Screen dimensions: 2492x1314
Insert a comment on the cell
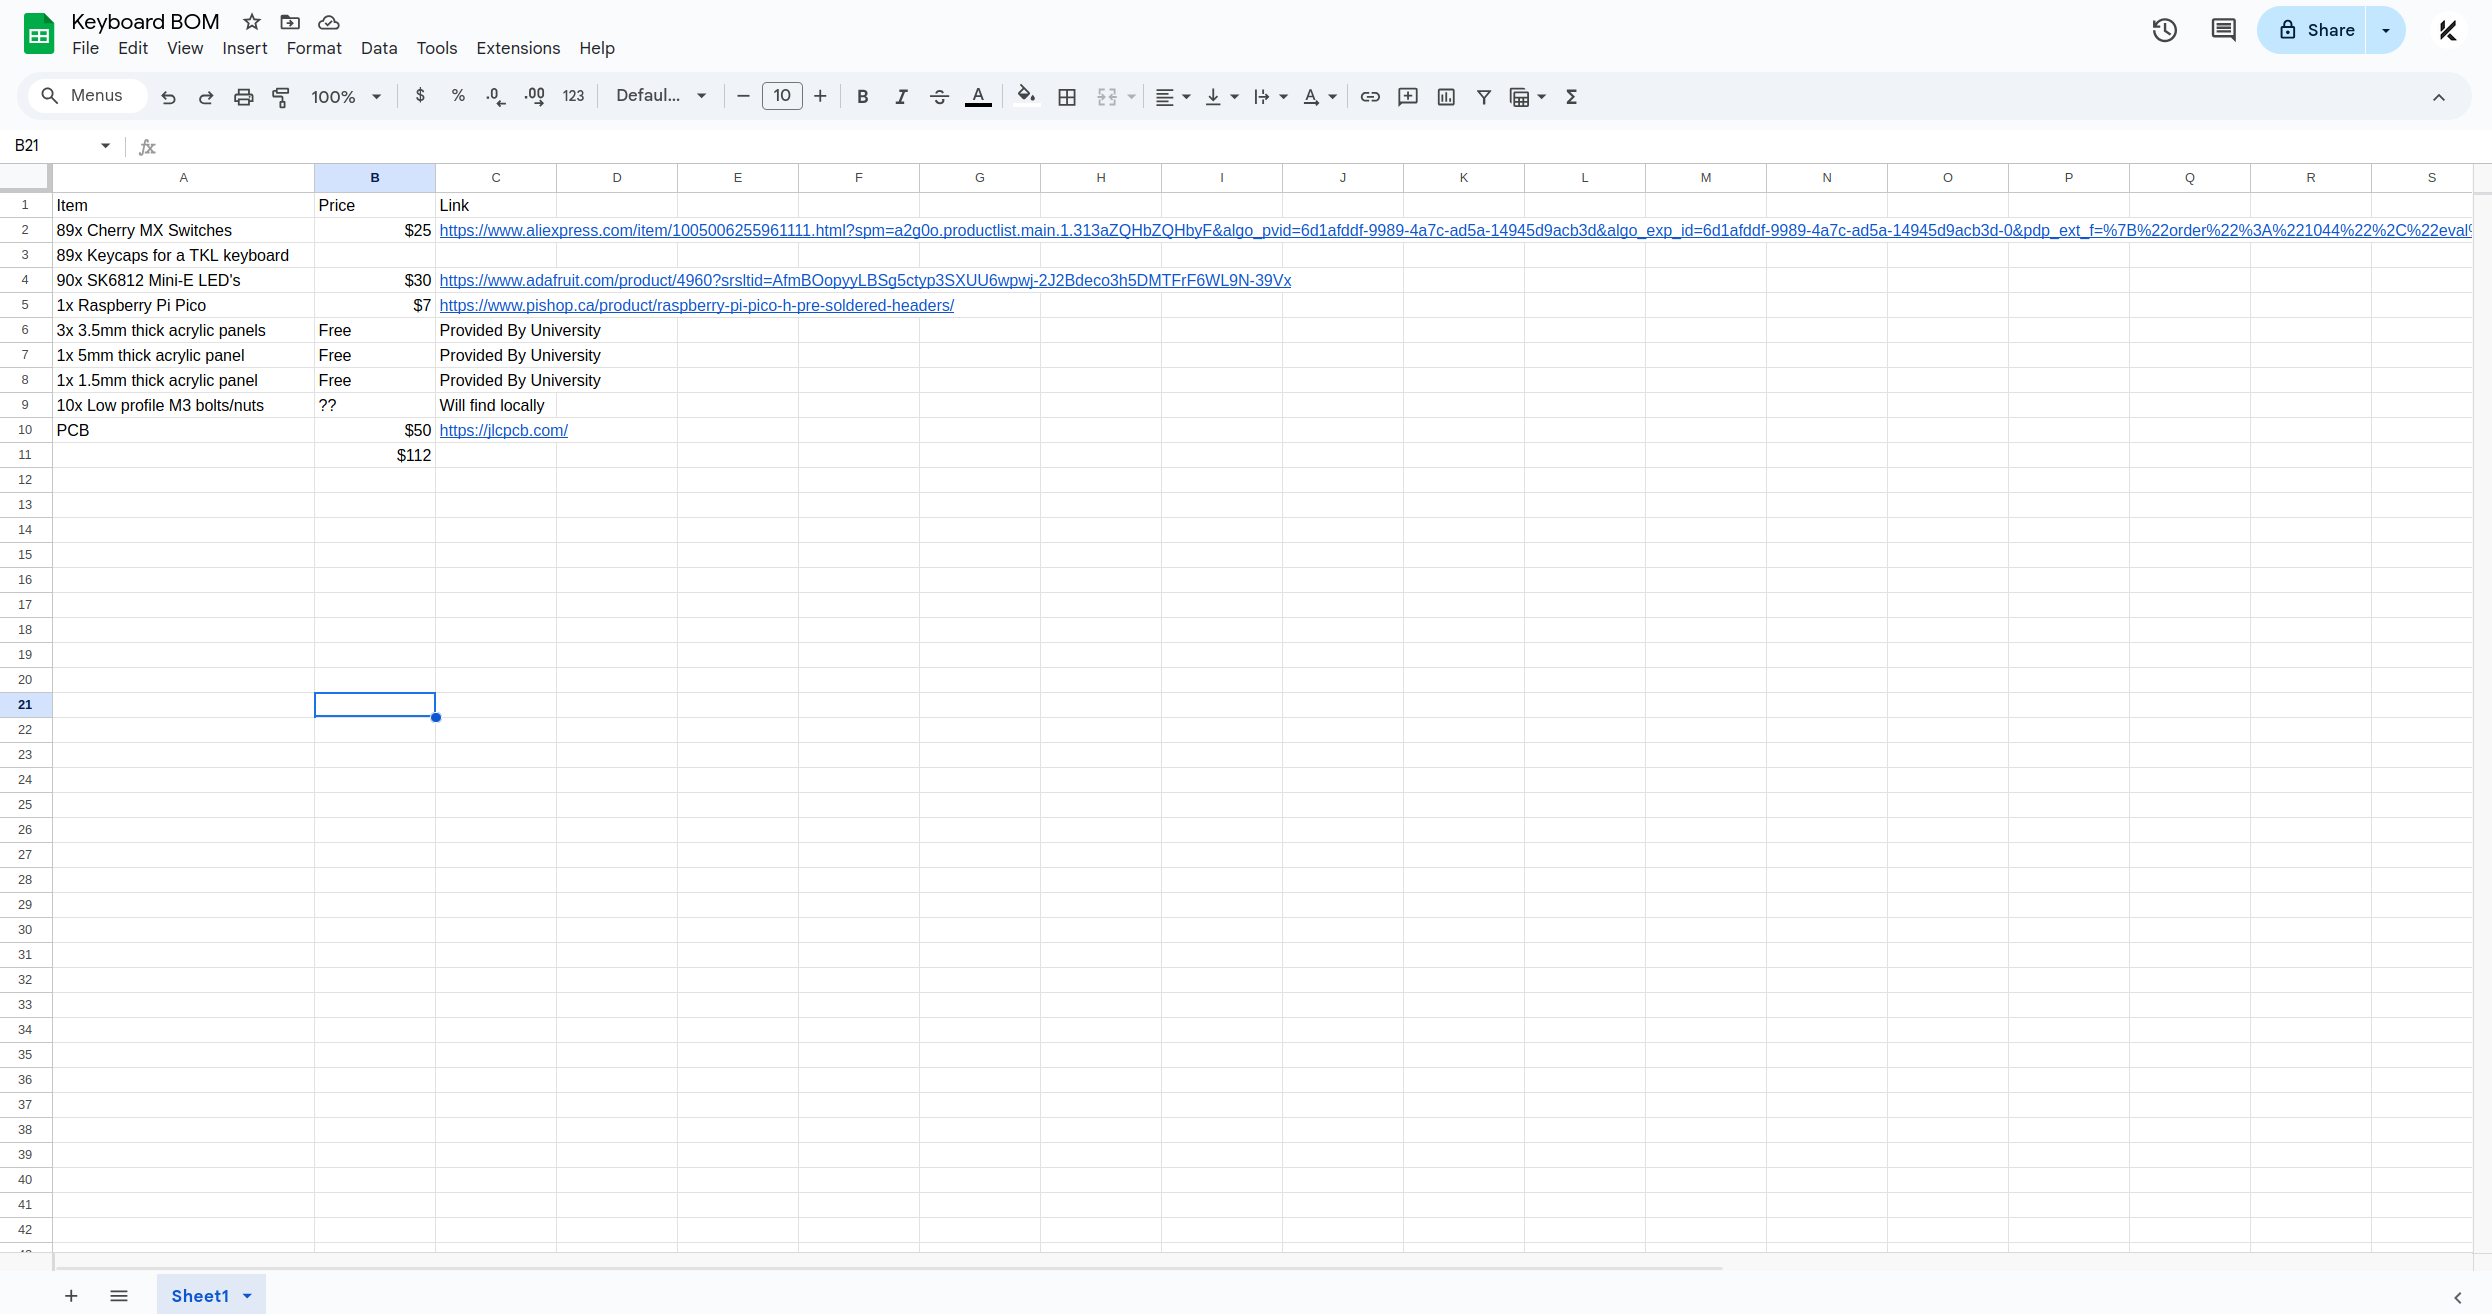(1408, 96)
